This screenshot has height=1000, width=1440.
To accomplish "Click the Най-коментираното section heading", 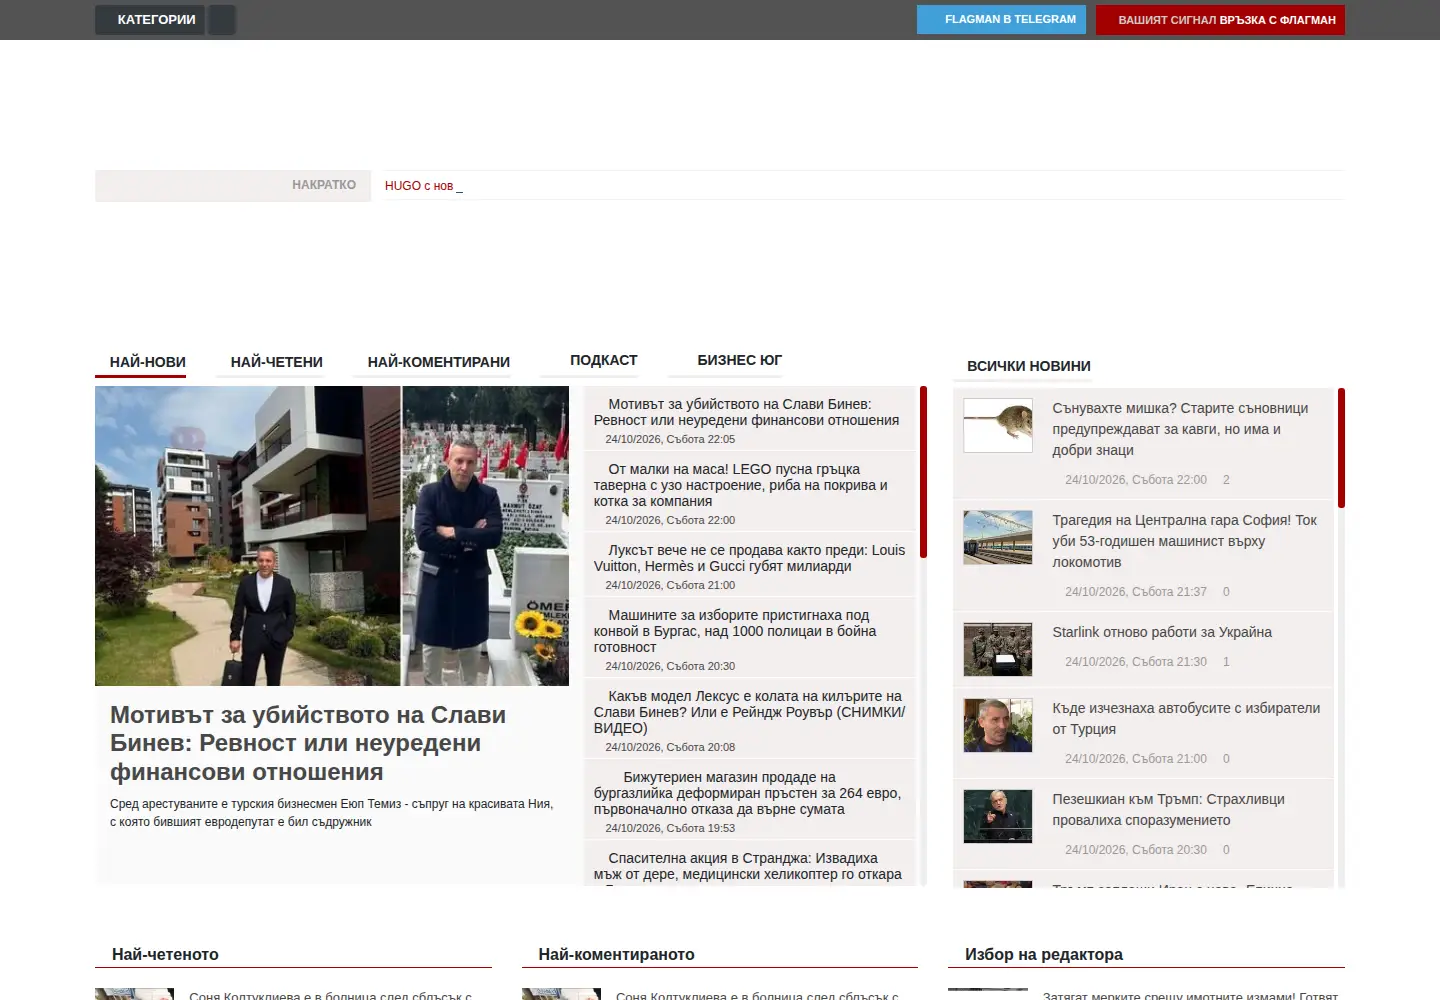I will click(616, 955).
